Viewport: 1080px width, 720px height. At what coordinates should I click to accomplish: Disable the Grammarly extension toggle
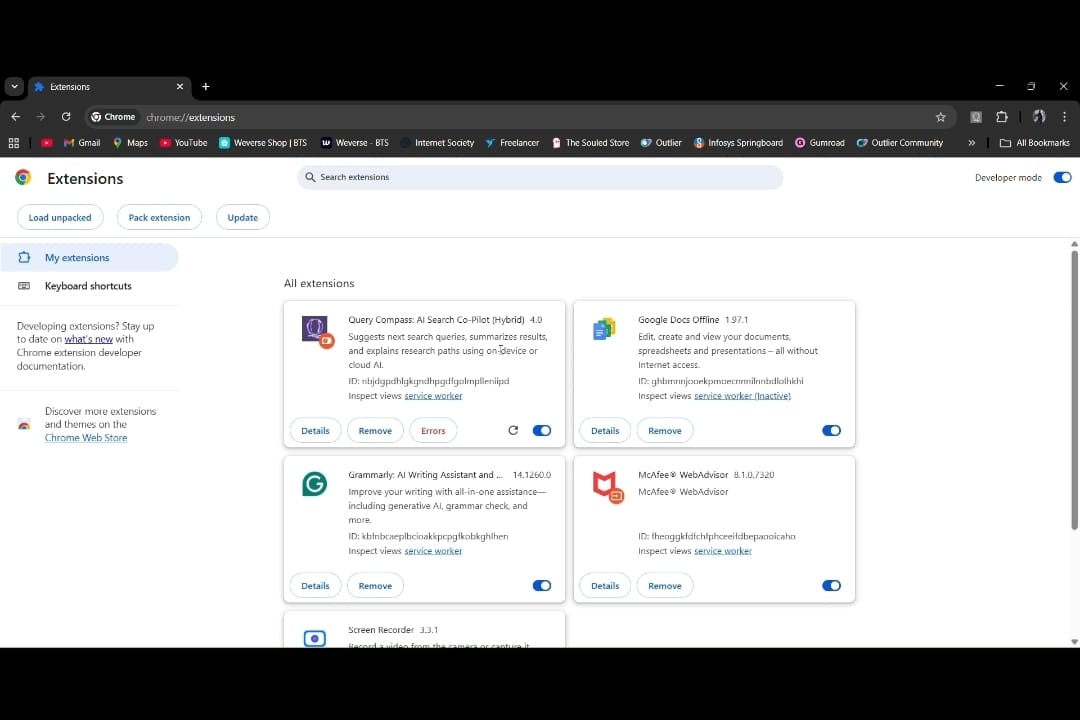[x=542, y=586]
